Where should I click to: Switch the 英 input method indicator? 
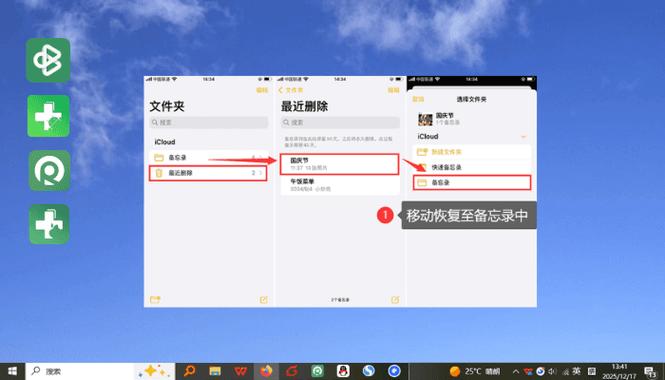(576, 372)
